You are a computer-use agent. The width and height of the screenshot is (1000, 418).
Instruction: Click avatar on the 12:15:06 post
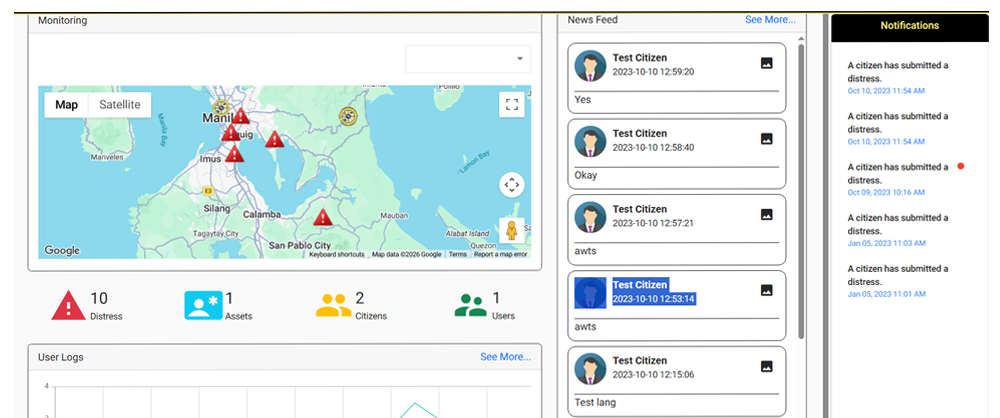pos(590,369)
